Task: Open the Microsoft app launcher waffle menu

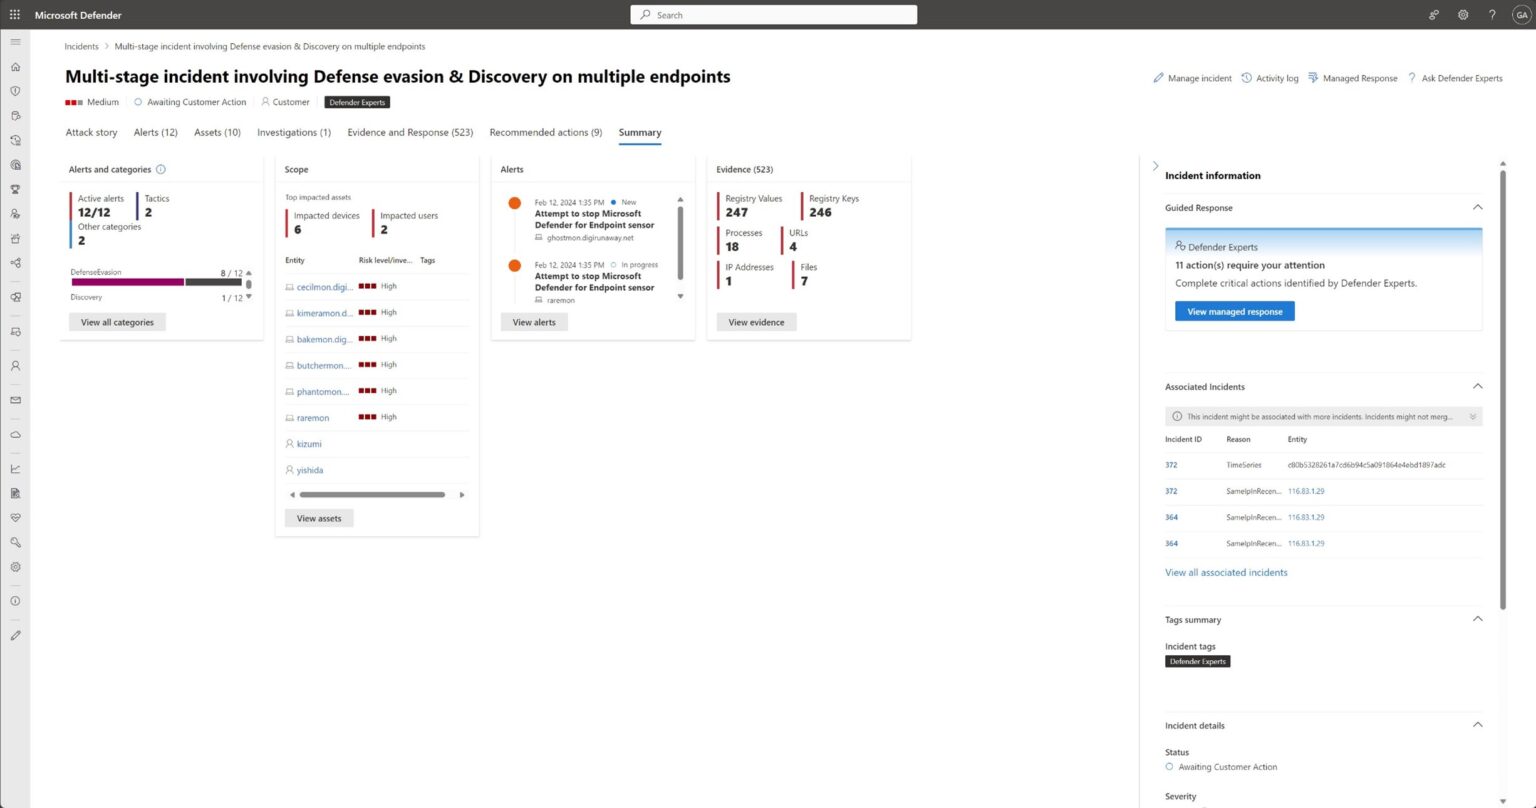Action: pyautogui.click(x=14, y=14)
